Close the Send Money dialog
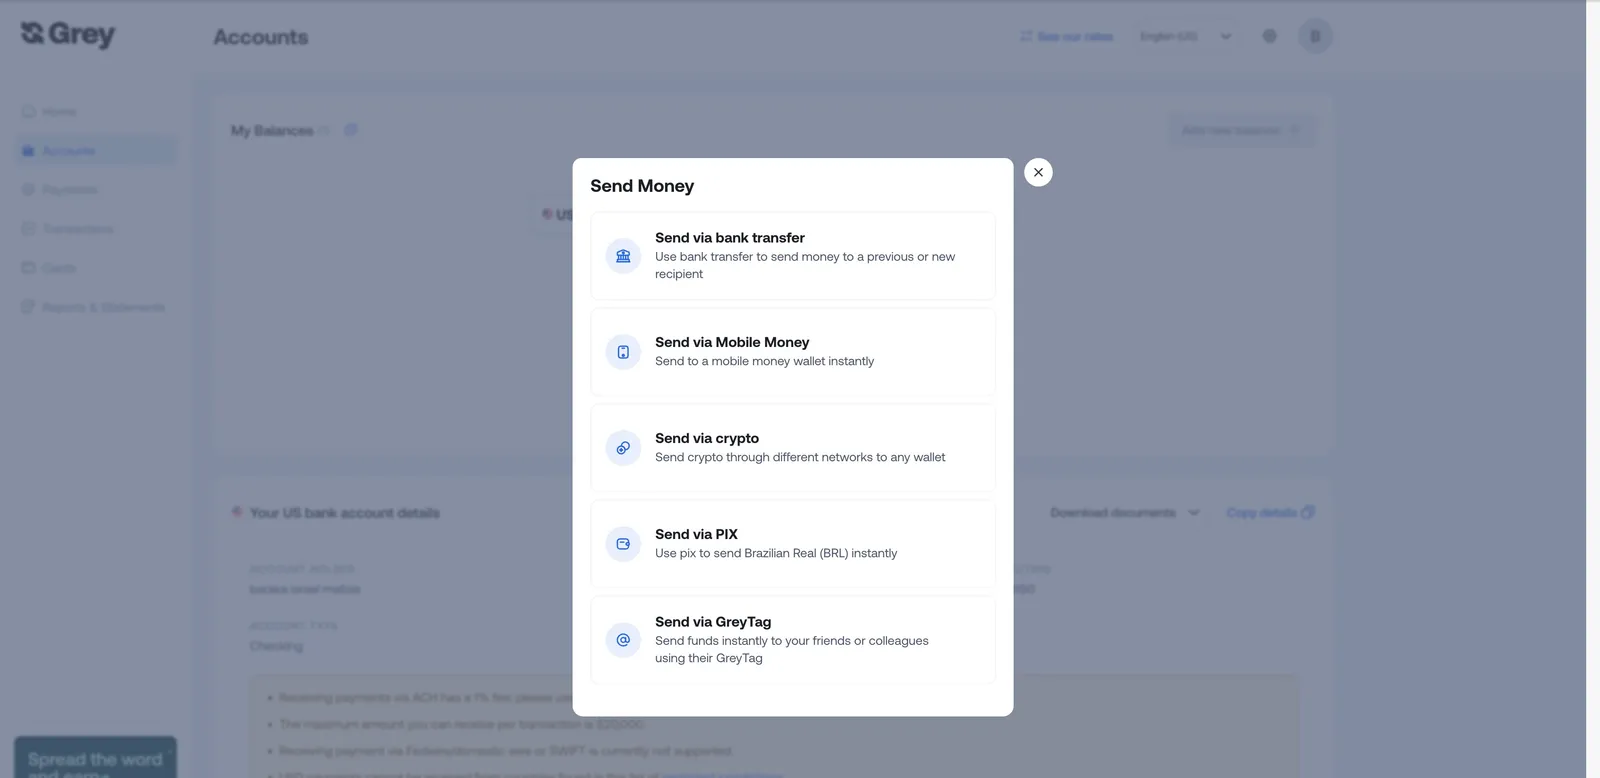1600x778 pixels. click(x=1038, y=172)
